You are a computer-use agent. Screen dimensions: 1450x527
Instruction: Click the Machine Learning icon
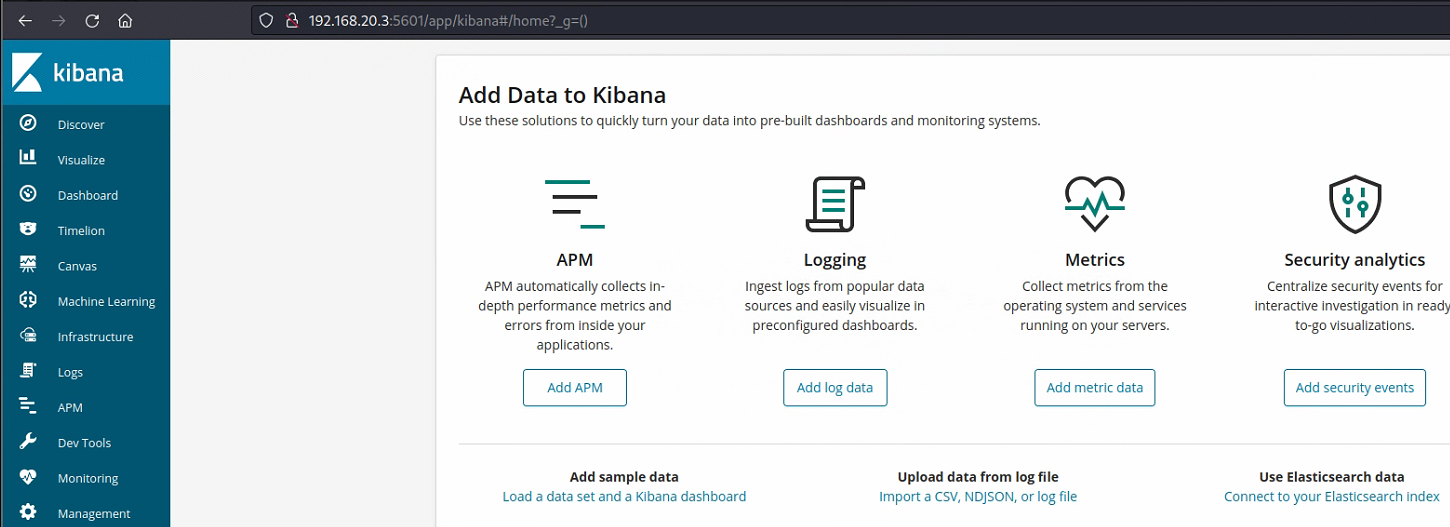[x=28, y=300]
